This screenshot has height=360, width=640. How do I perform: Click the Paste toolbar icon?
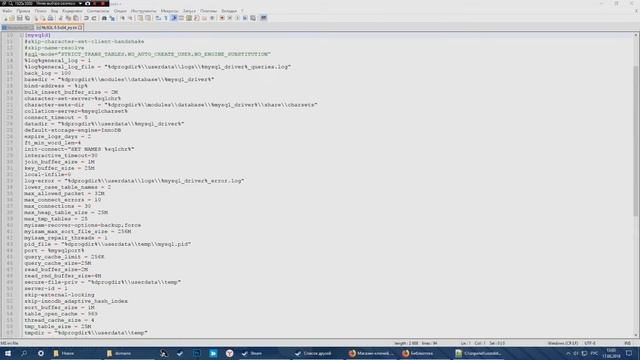coord(76,18)
